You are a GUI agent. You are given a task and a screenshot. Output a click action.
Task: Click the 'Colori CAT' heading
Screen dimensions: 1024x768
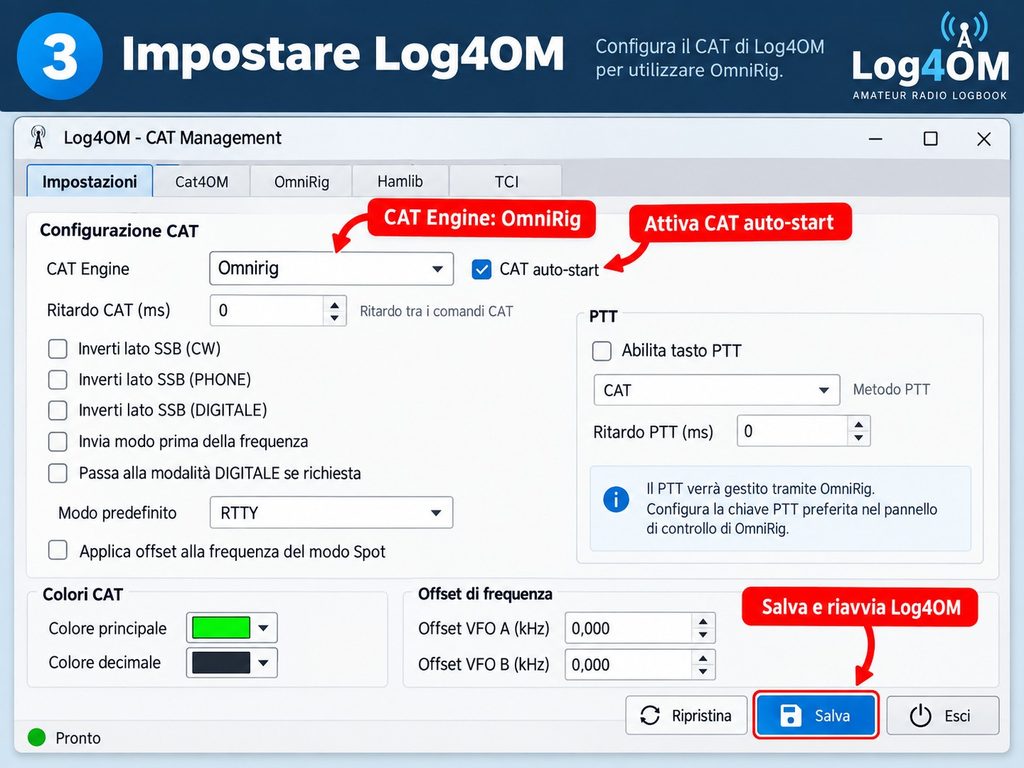tap(82, 594)
